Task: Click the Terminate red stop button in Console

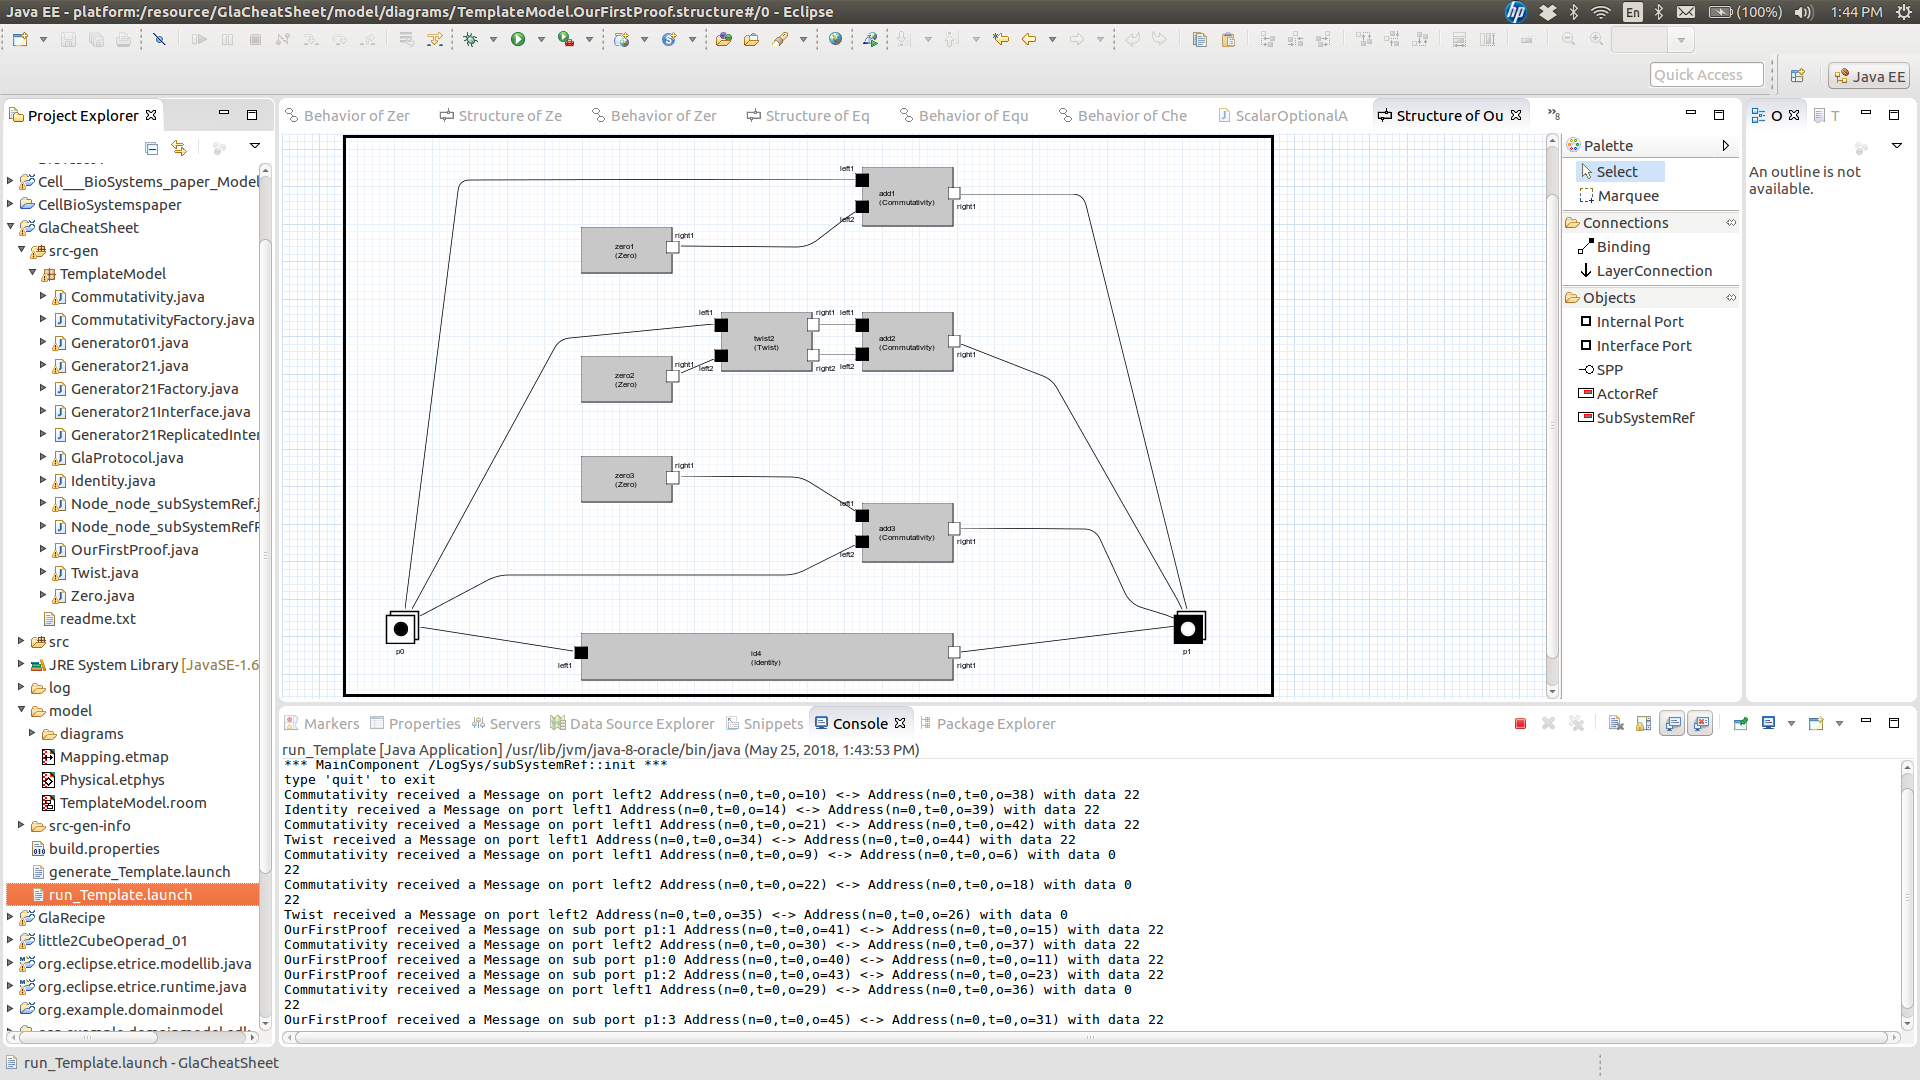Action: coord(1520,724)
